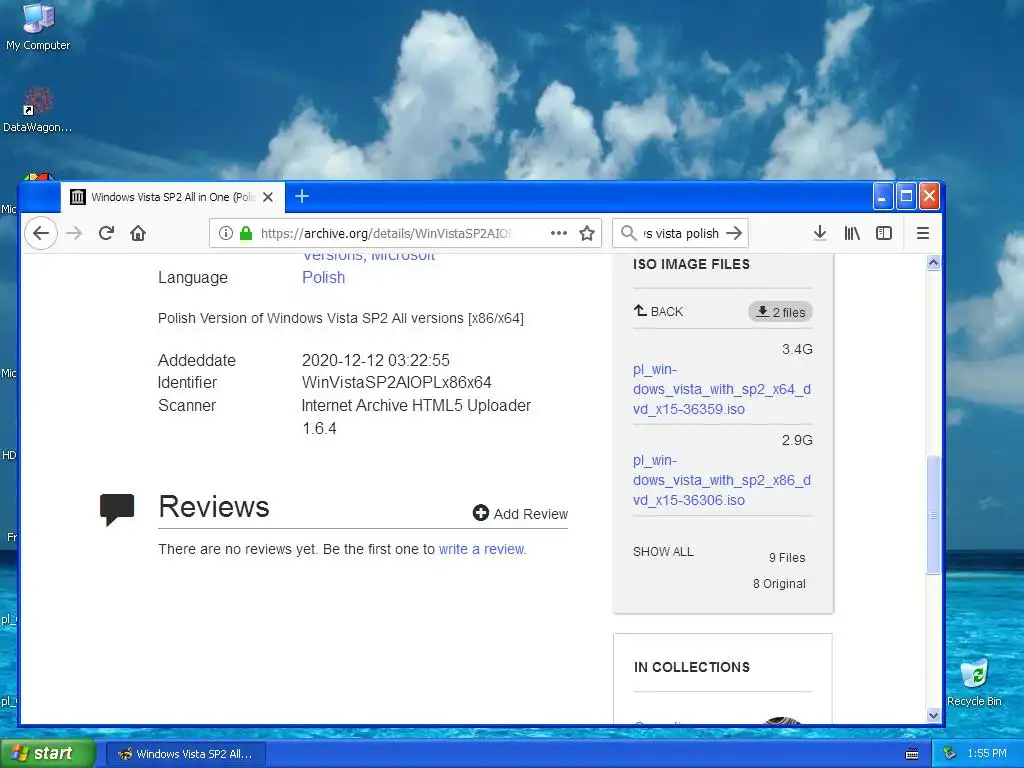Select the Windows Vista SP2 All in One tab
This screenshot has height=768, width=1024.
click(173, 197)
